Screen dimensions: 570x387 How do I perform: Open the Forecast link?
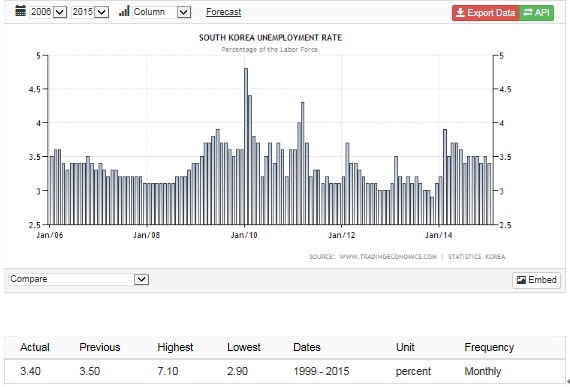224,12
